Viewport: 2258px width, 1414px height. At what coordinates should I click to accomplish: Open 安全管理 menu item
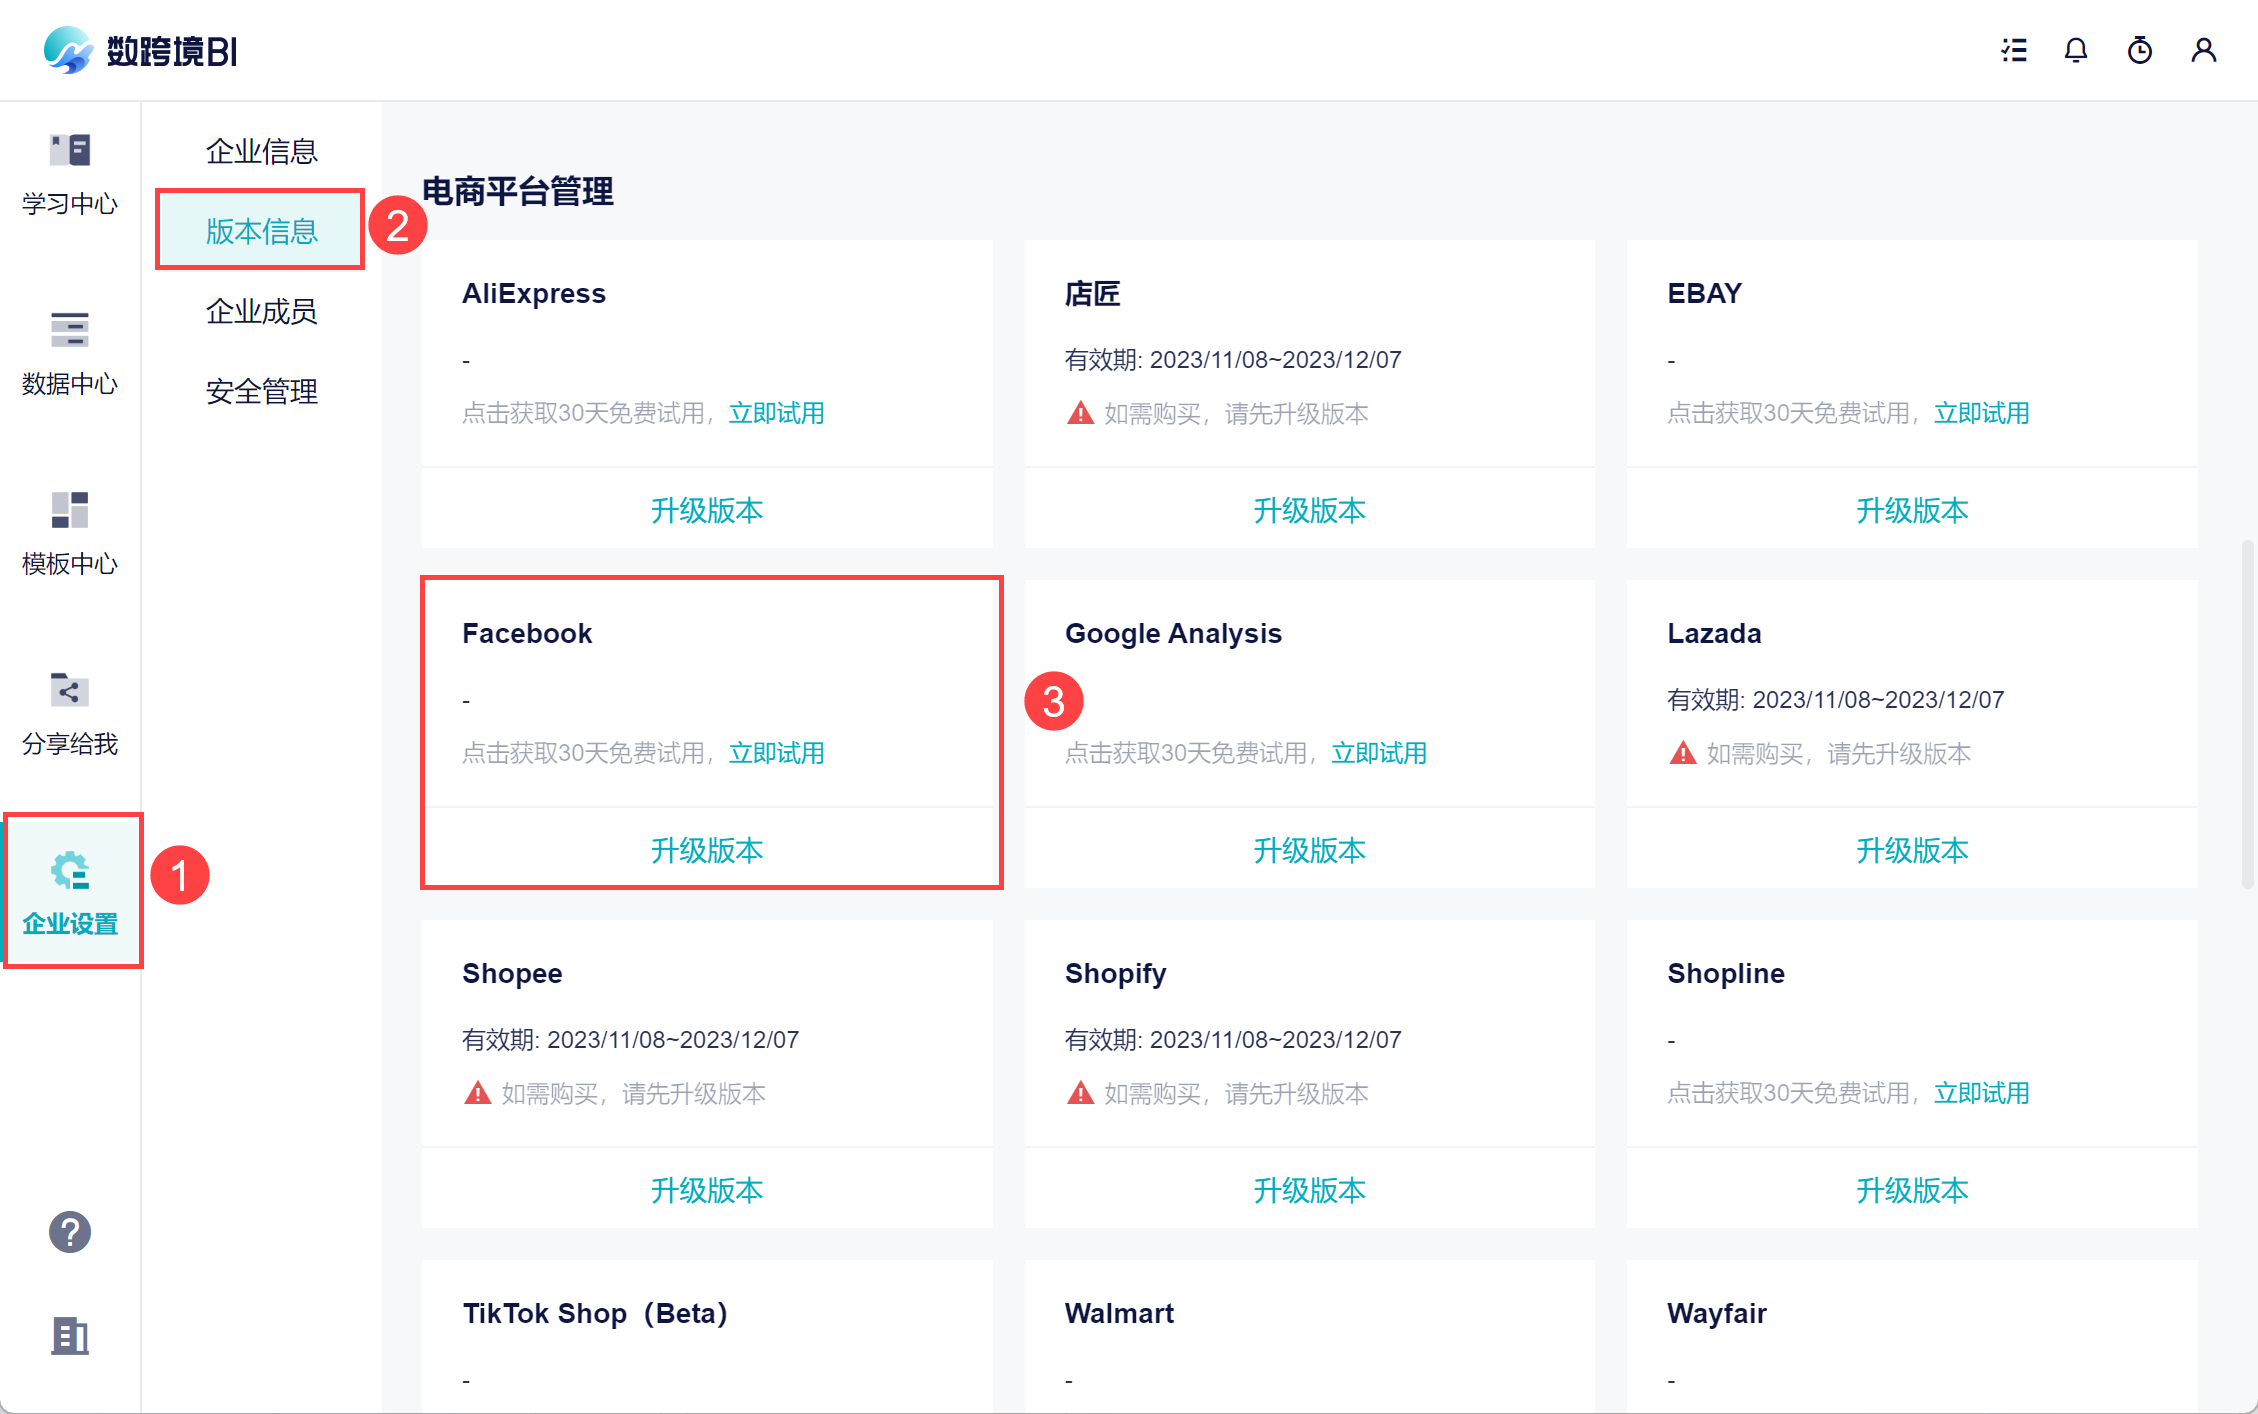click(261, 391)
